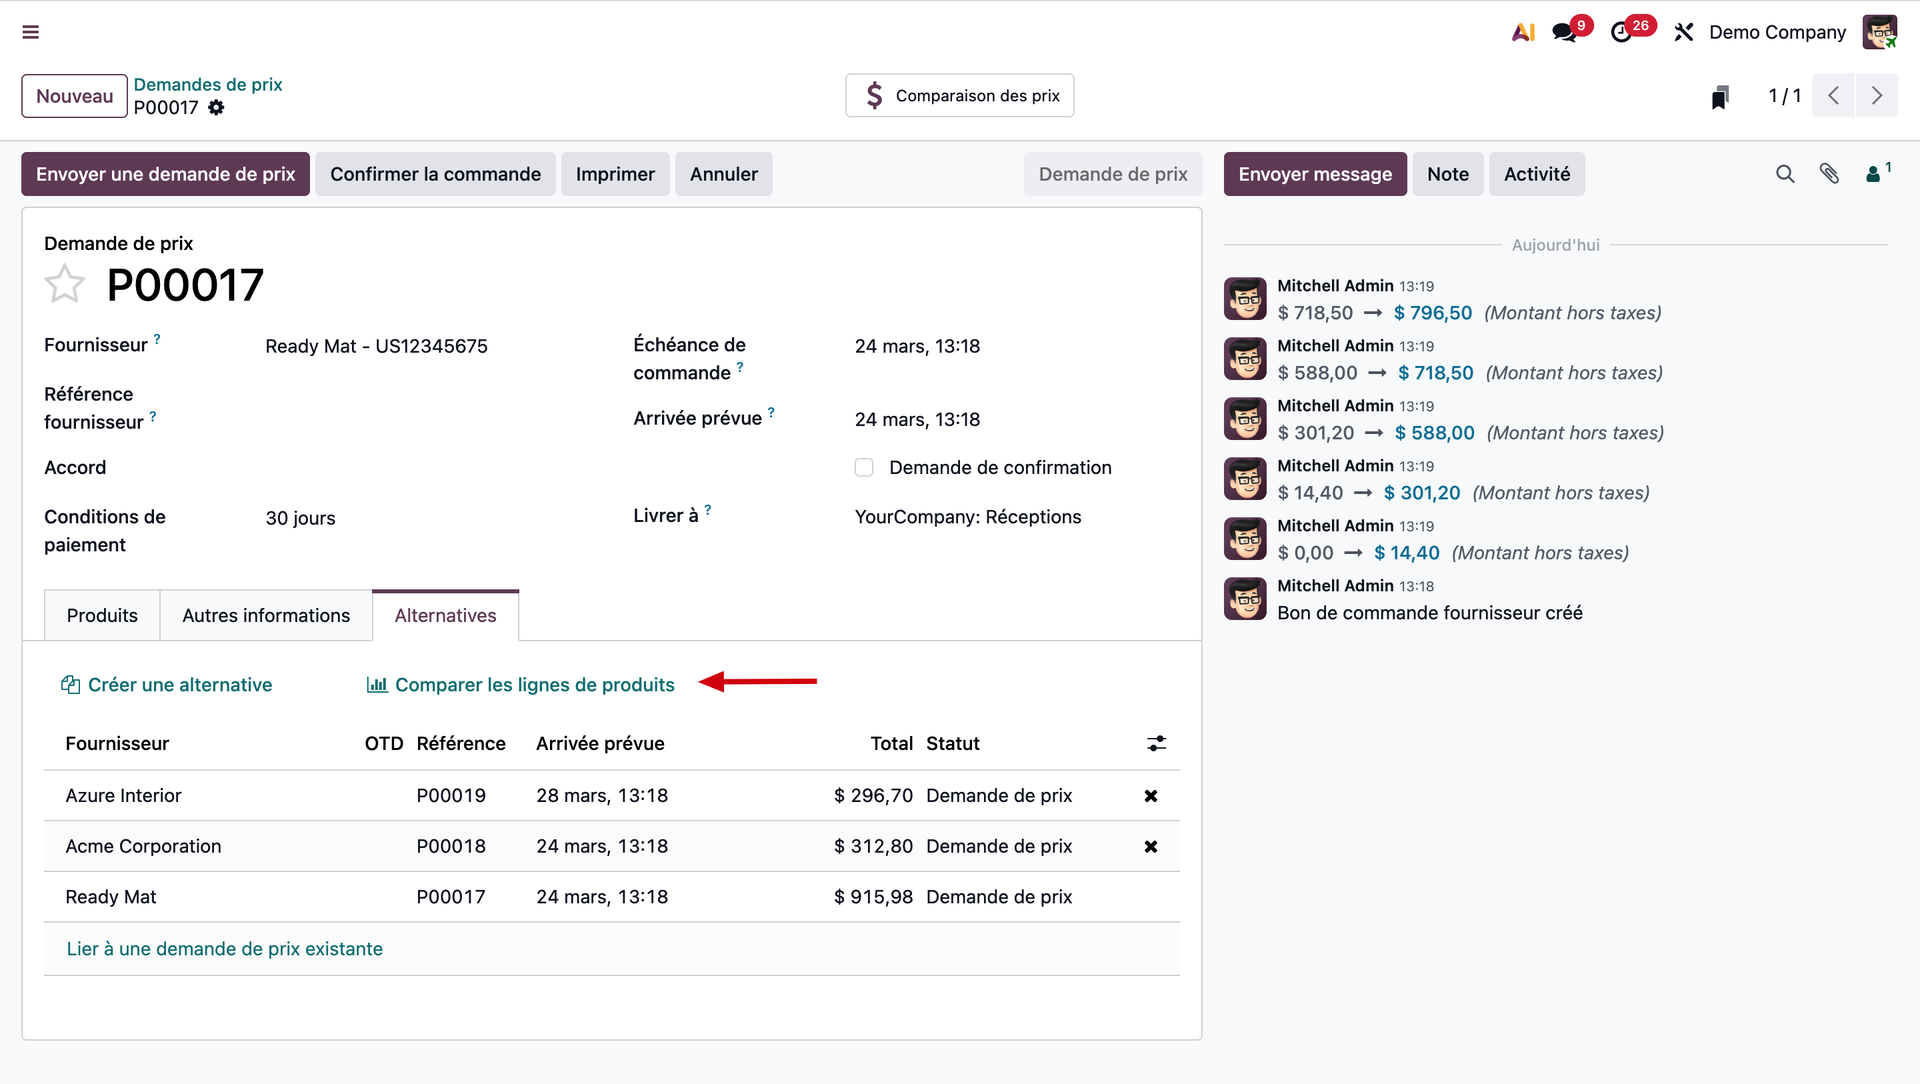1920x1084 pixels.
Task: Toggle the priority star for P00017
Action: (65, 285)
